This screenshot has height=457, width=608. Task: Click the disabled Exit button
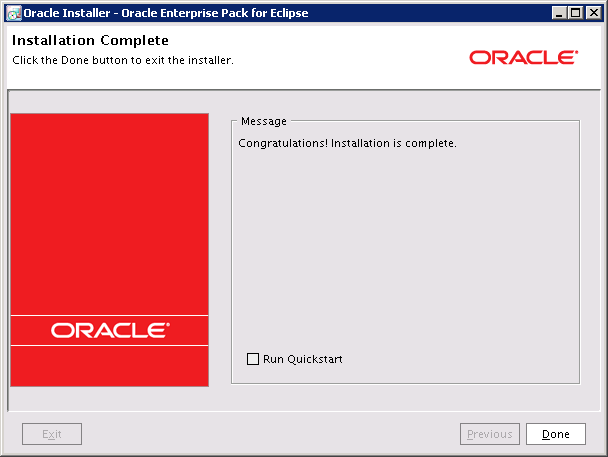pyautogui.click(x=52, y=434)
